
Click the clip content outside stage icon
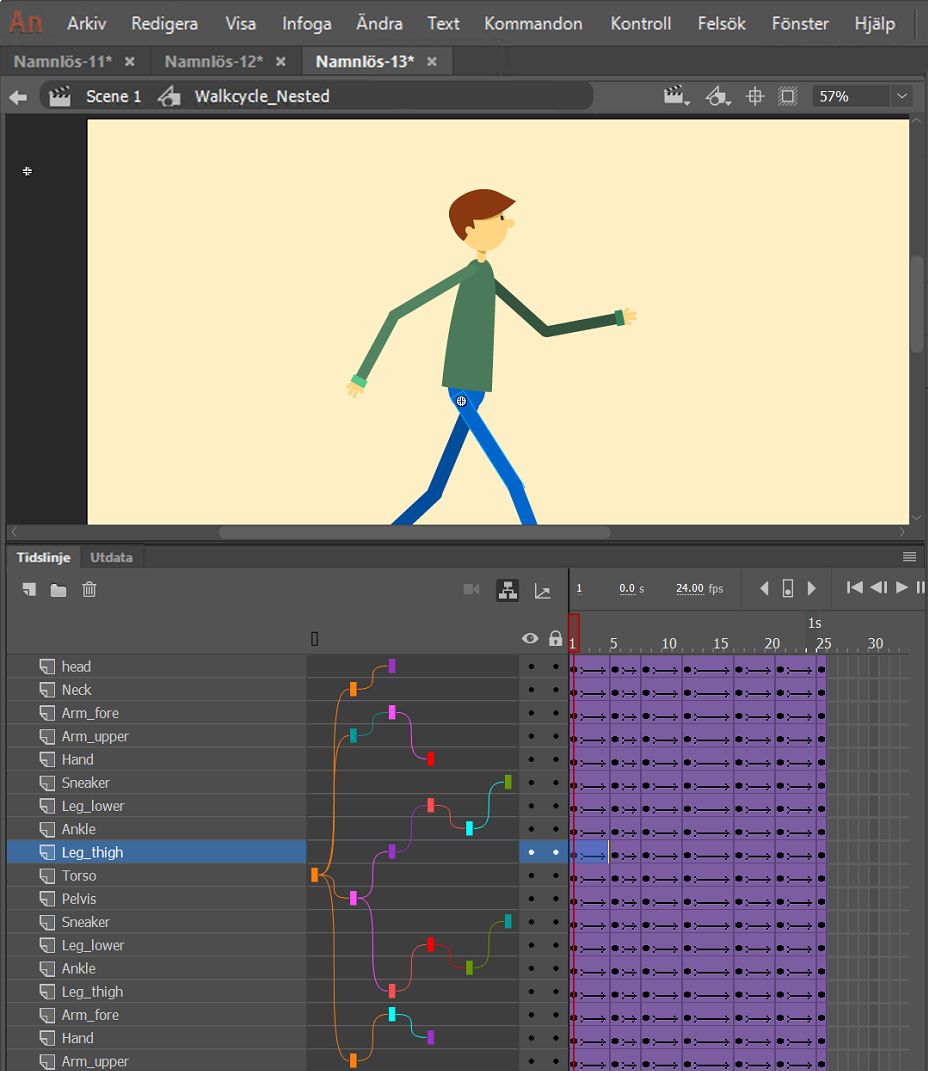788,96
